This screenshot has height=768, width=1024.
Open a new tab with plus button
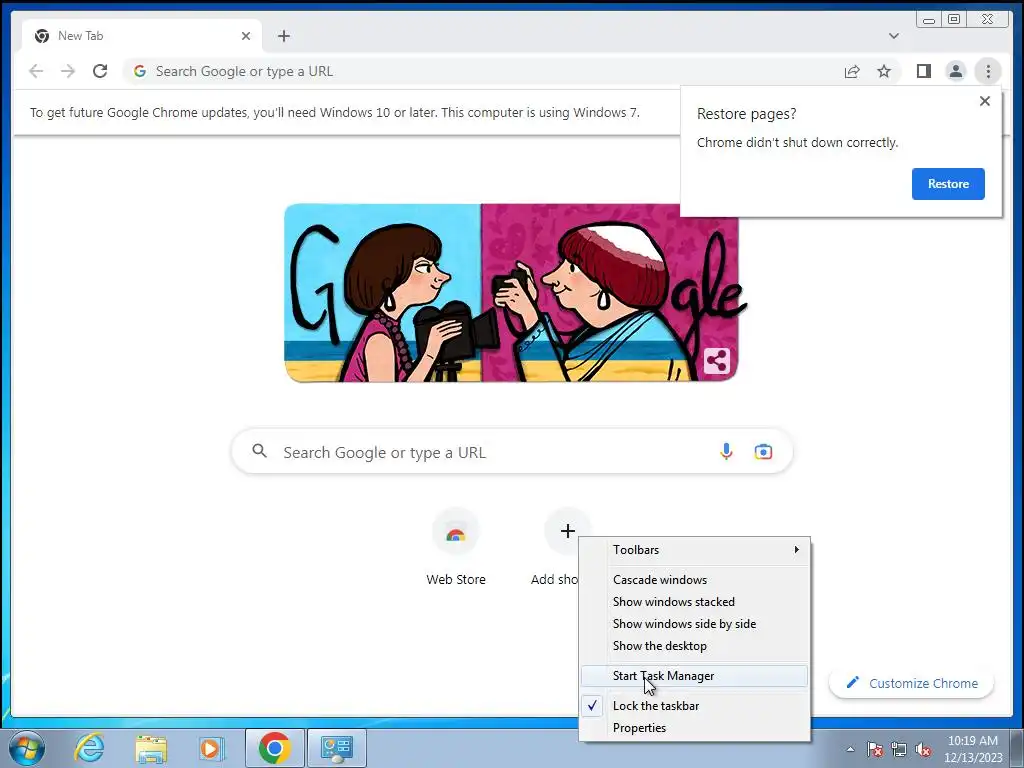[x=283, y=36]
